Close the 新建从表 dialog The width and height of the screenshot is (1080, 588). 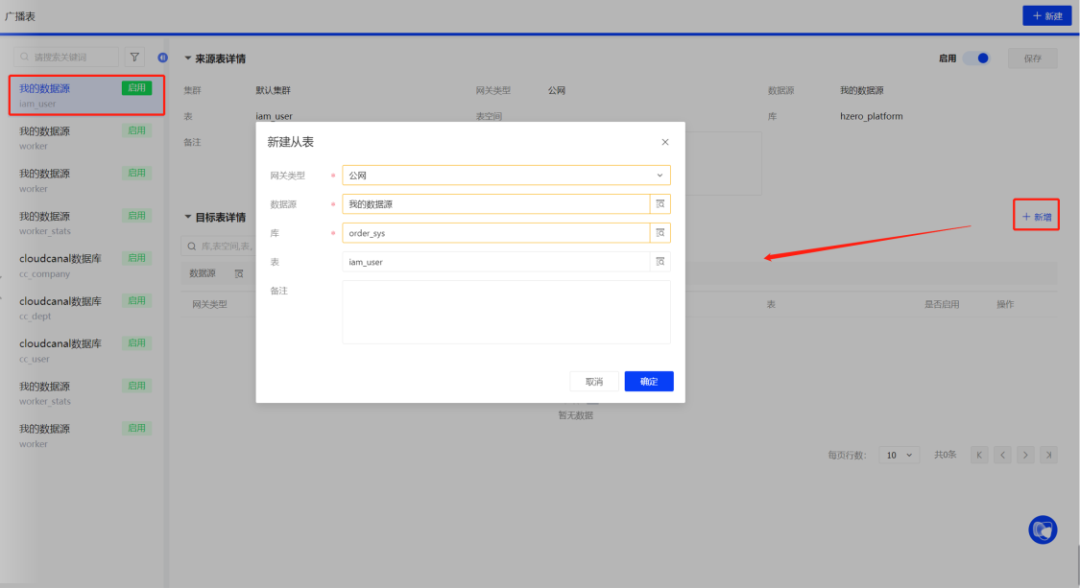tap(665, 142)
